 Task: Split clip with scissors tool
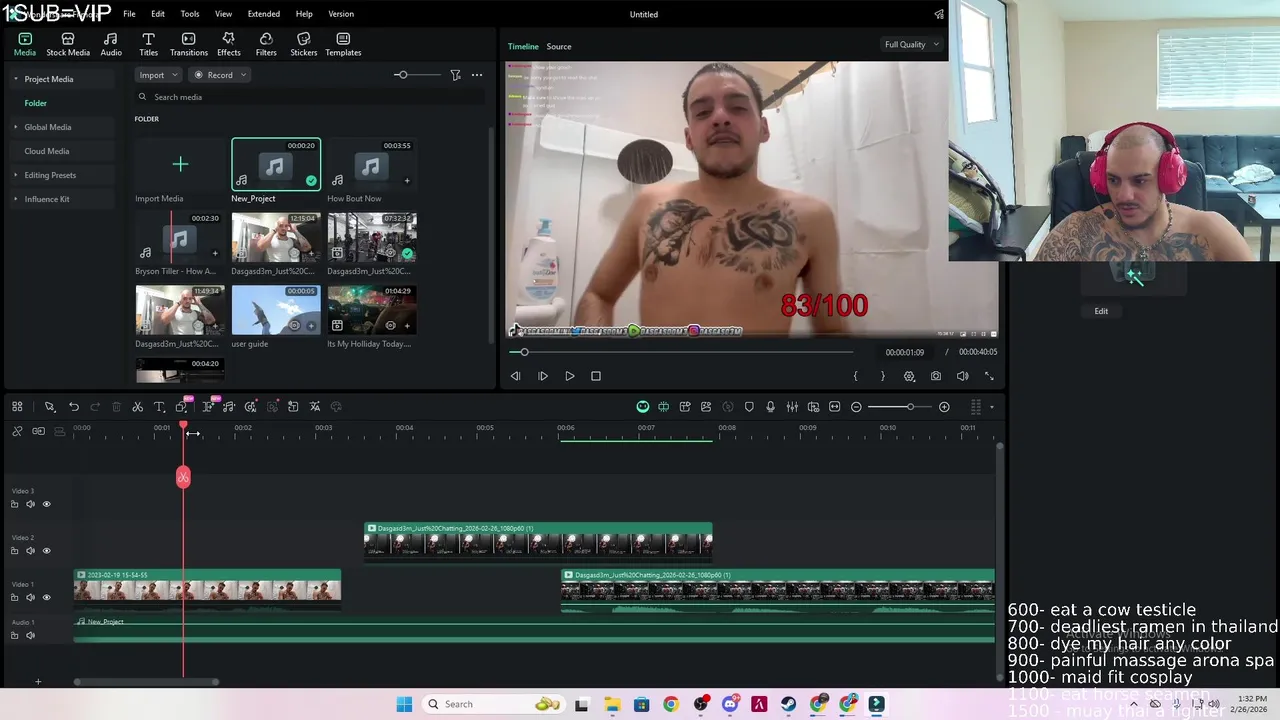[x=137, y=407]
